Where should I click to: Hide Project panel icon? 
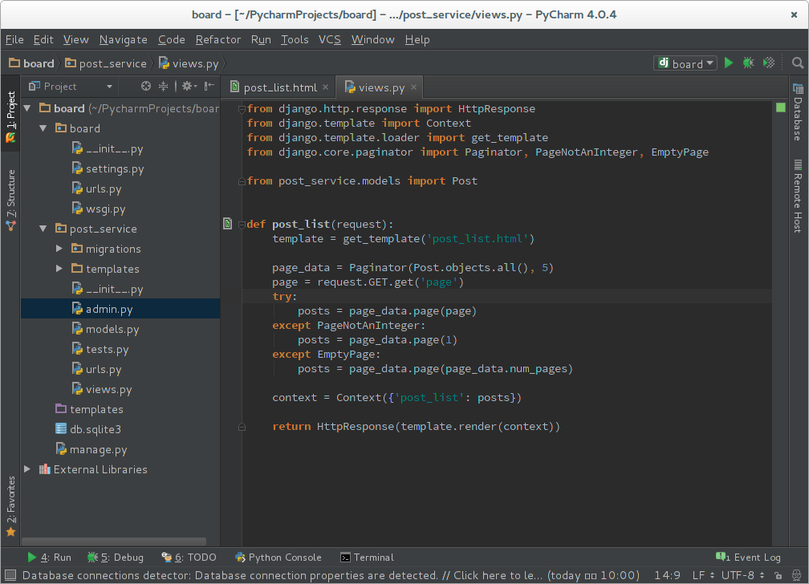point(209,86)
